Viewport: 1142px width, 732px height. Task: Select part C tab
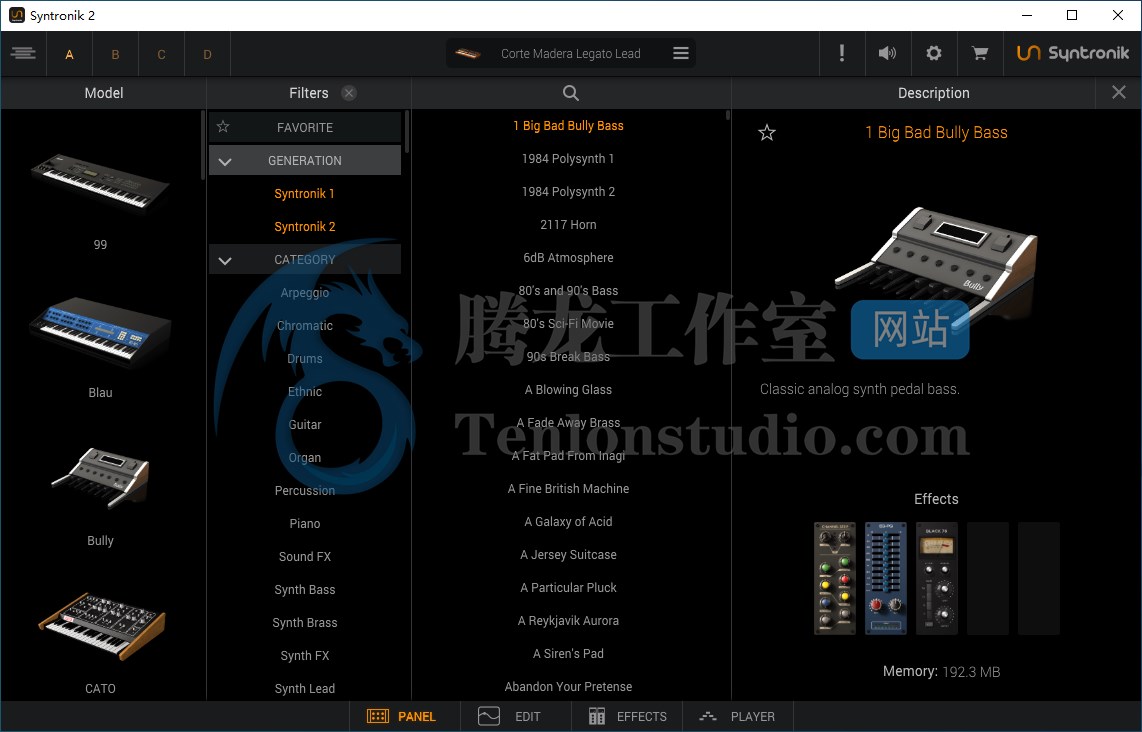[x=161, y=54]
